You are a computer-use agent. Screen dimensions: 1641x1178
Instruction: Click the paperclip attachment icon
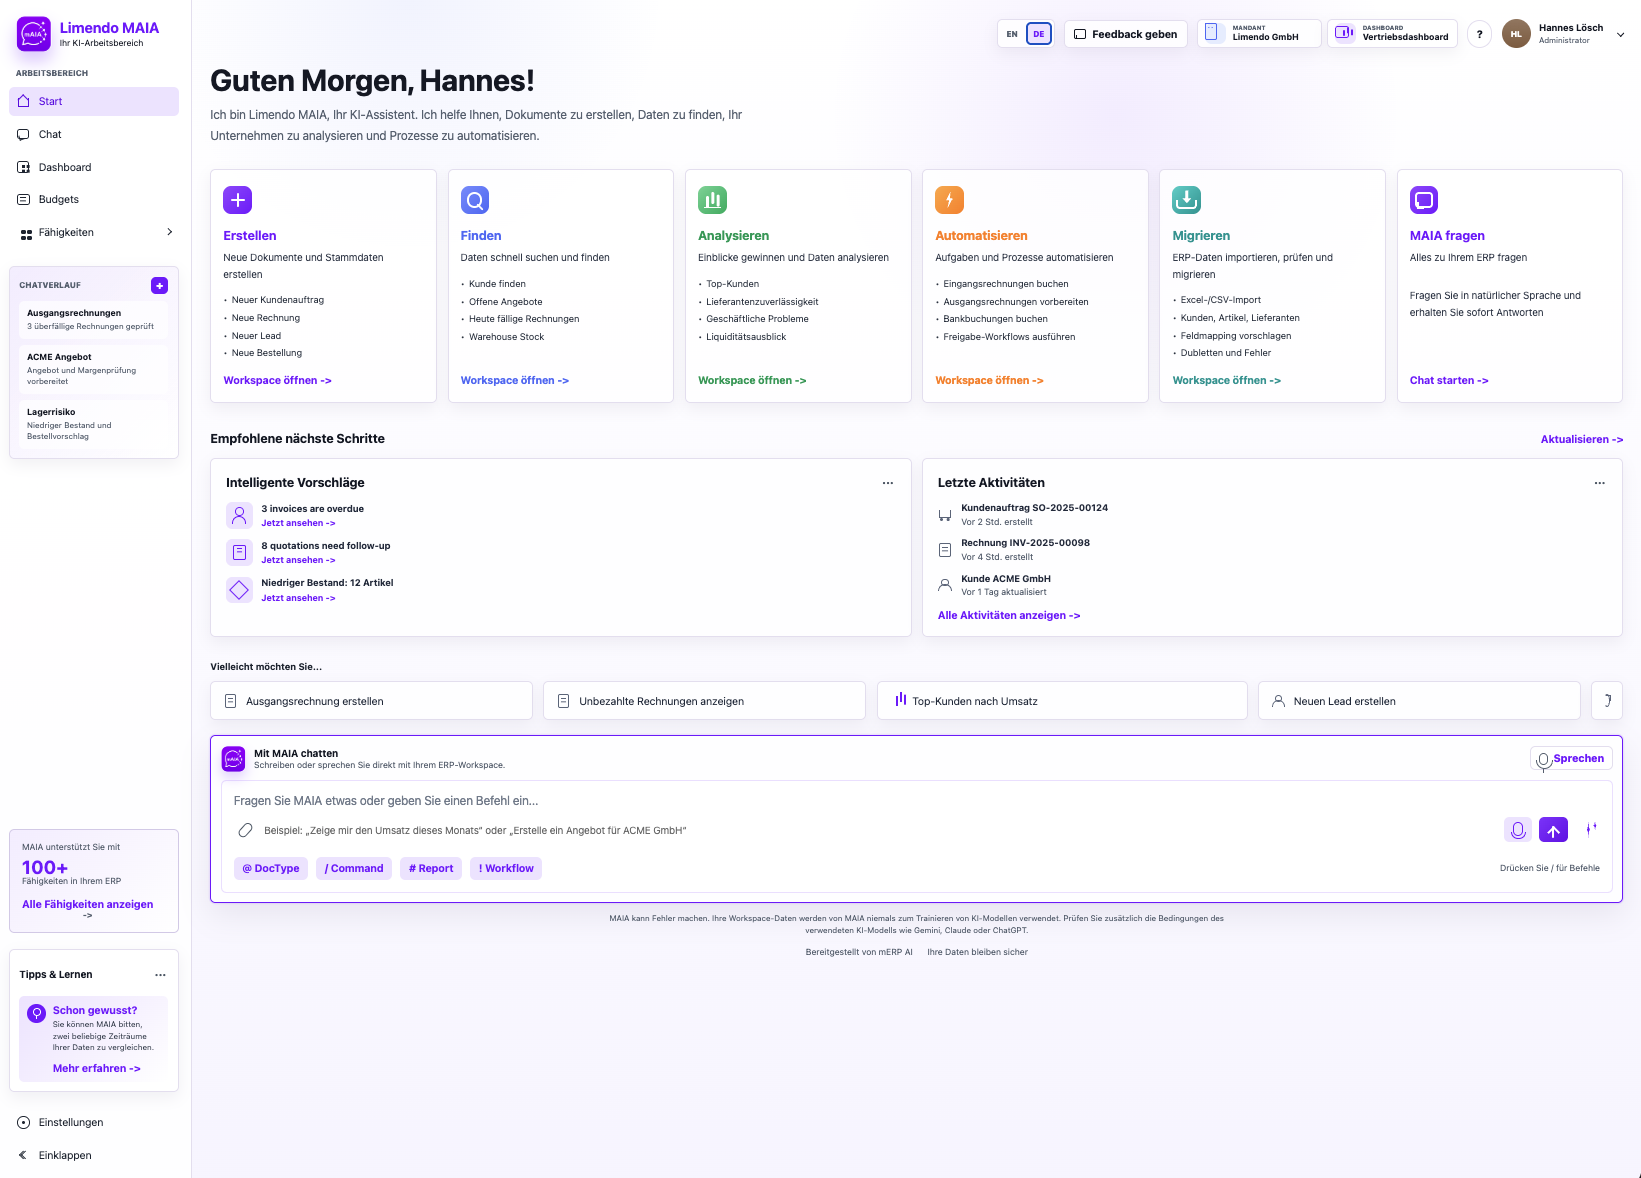245,830
